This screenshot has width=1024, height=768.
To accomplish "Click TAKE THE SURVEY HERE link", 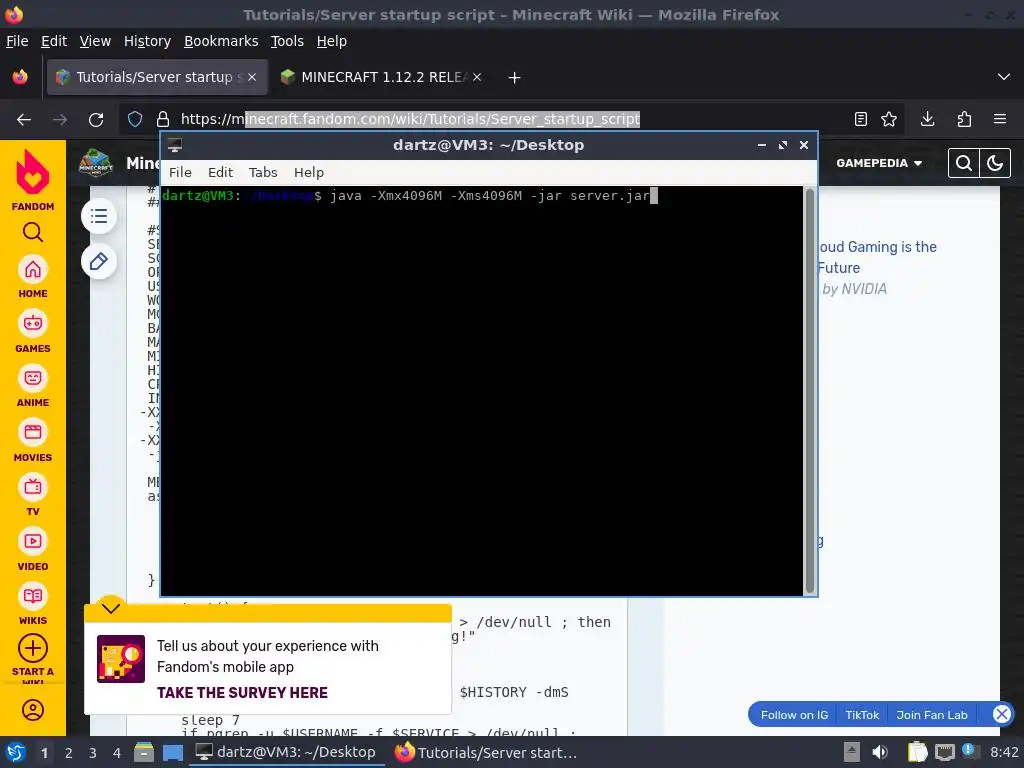I will (242, 693).
